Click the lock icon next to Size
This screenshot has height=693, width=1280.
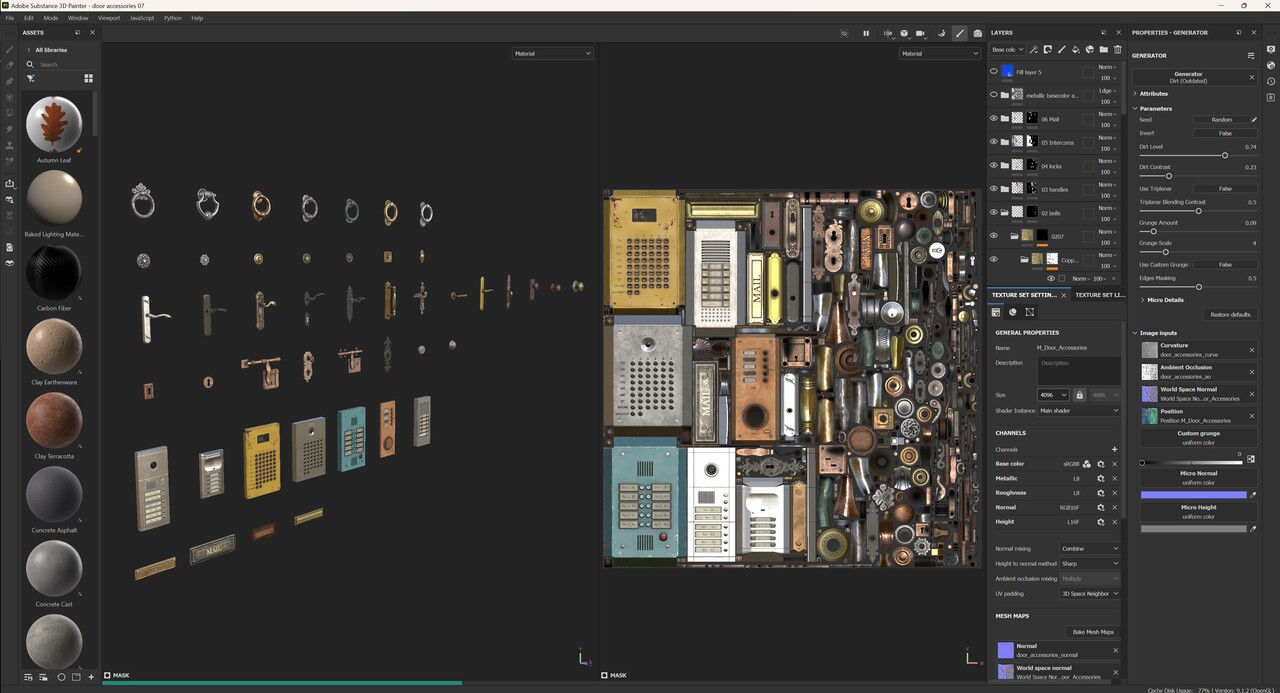[x=1080, y=395]
